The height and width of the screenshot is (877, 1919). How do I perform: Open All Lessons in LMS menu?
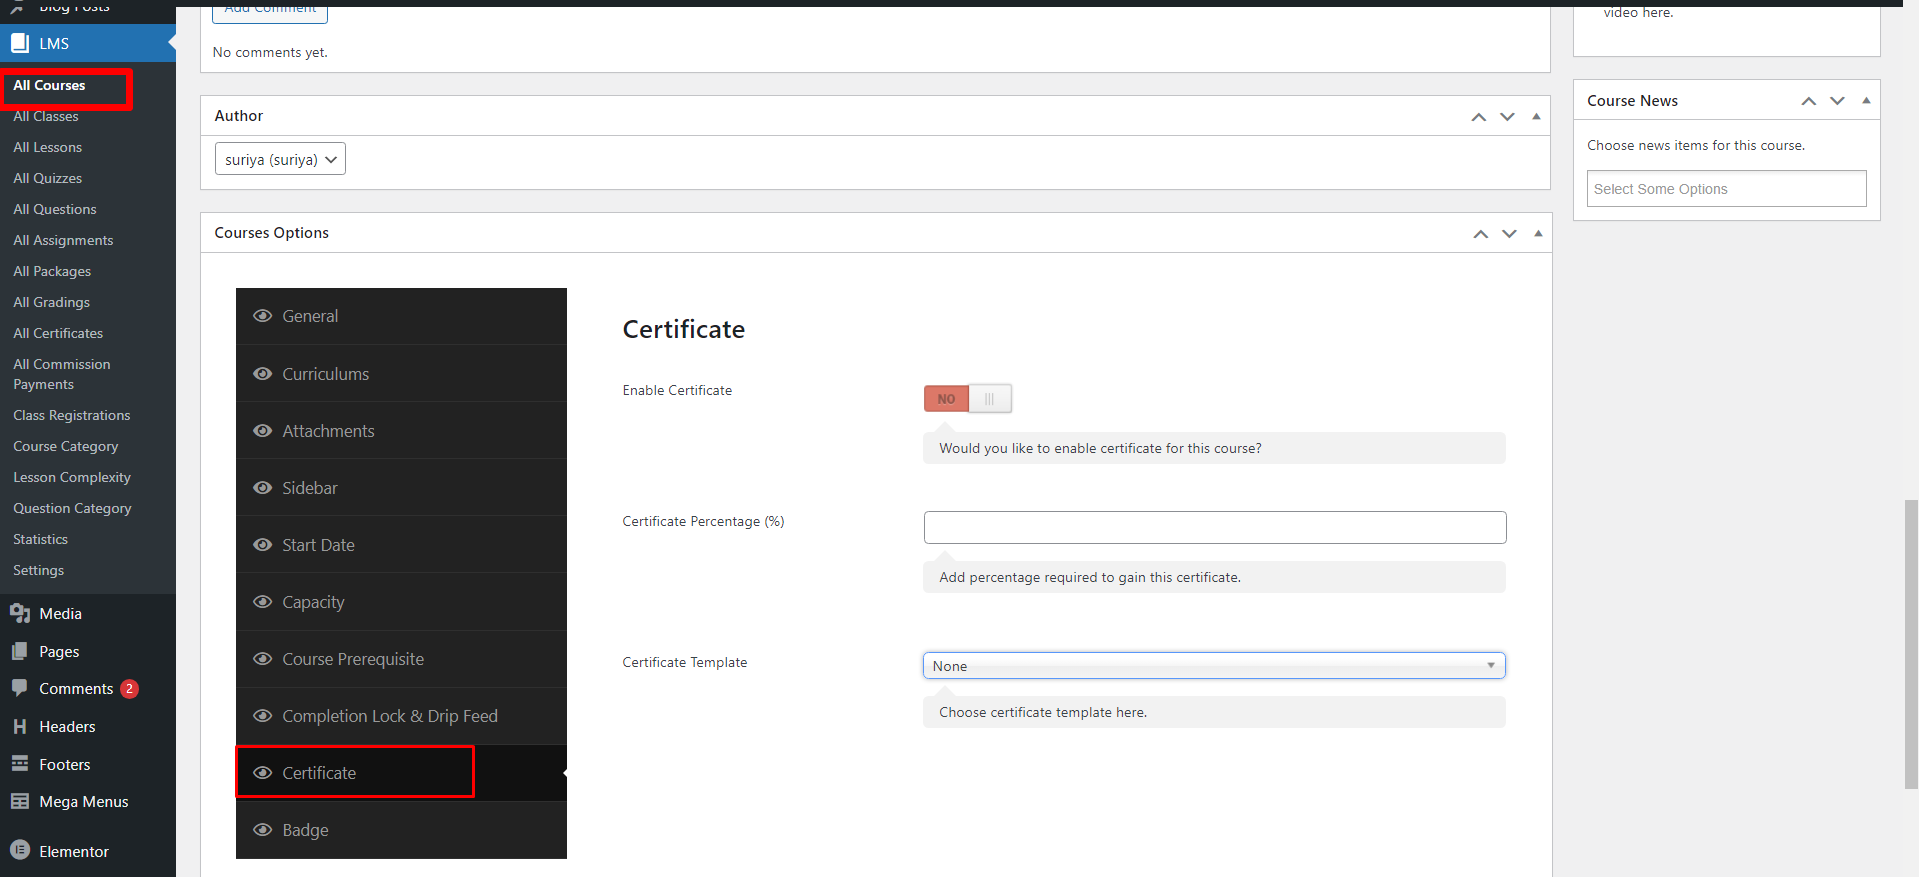point(48,148)
